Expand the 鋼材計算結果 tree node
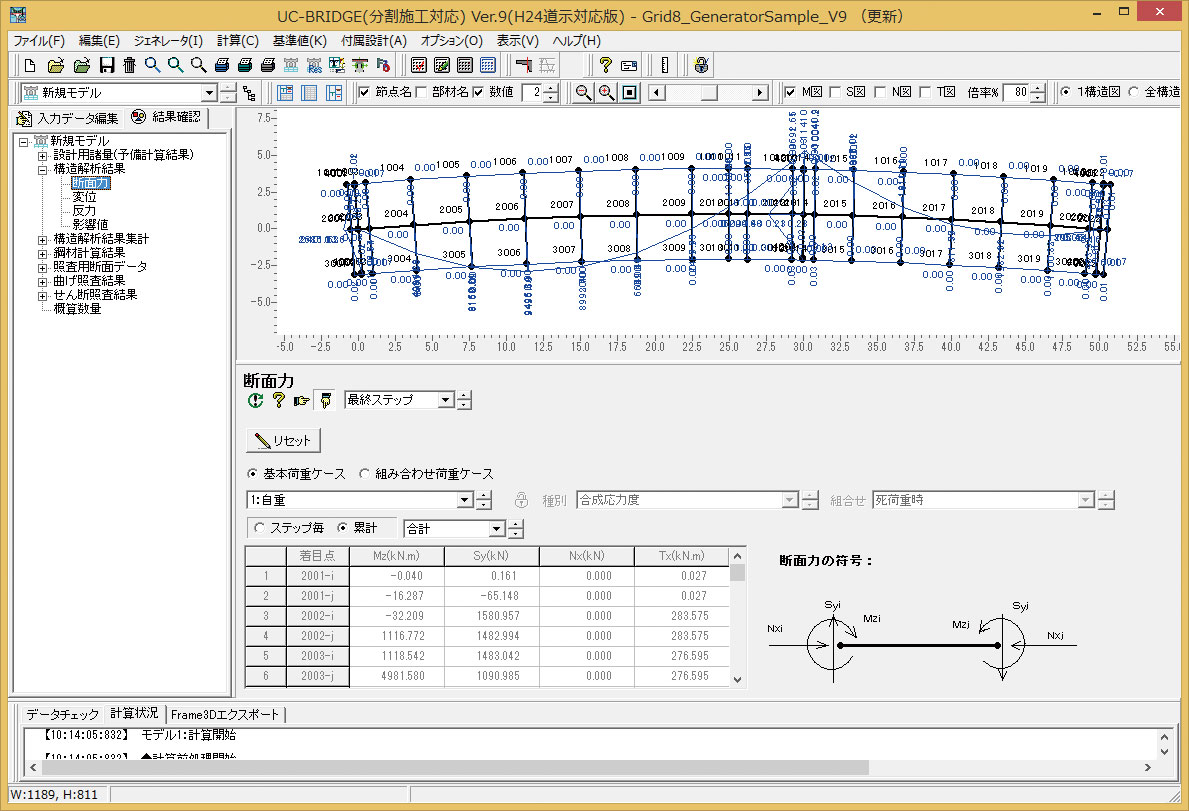The width and height of the screenshot is (1189, 811). (x=42, y=253)
